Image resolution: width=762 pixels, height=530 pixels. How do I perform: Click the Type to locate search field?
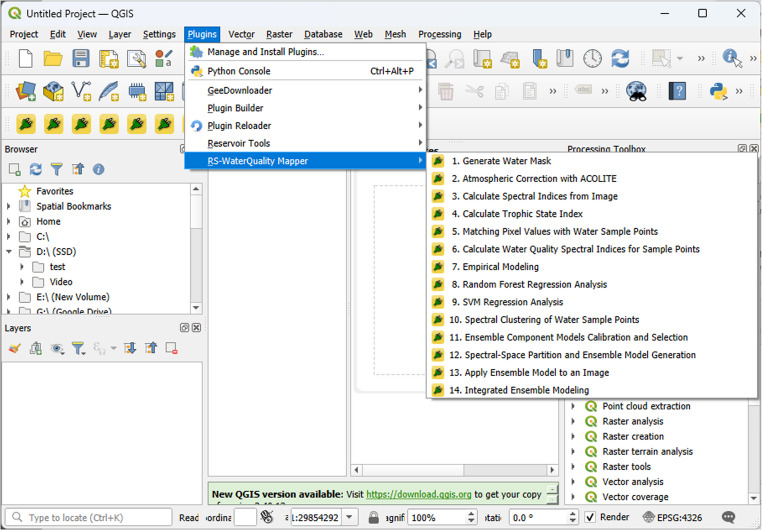coord(88,517)
